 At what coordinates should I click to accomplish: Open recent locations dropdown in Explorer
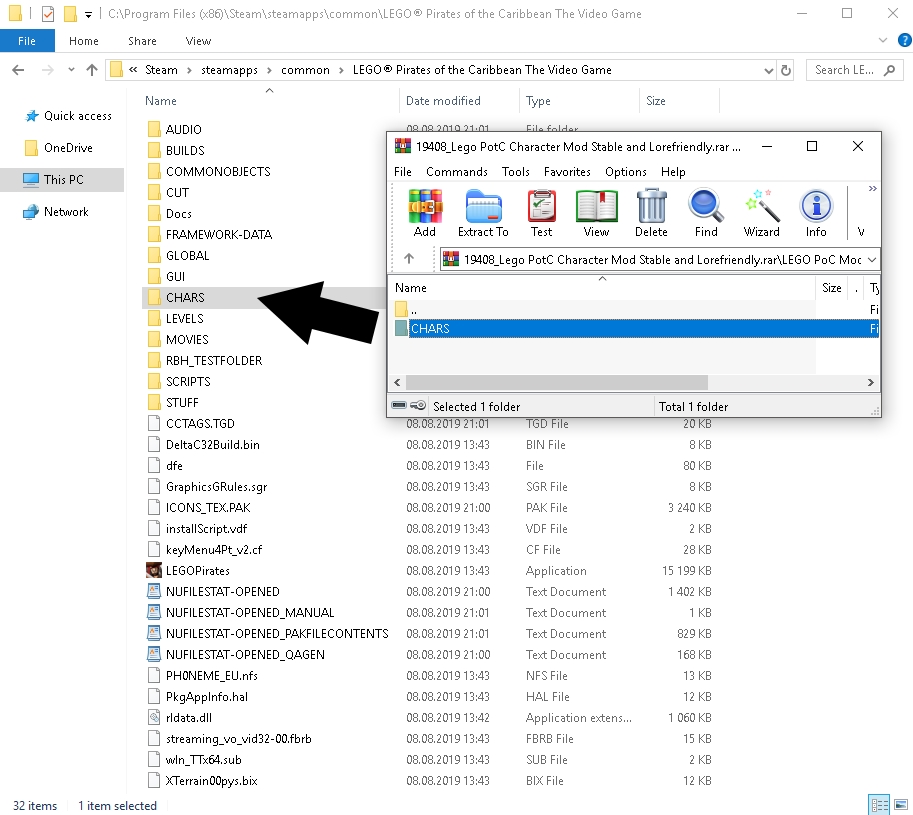click(71, 70)
